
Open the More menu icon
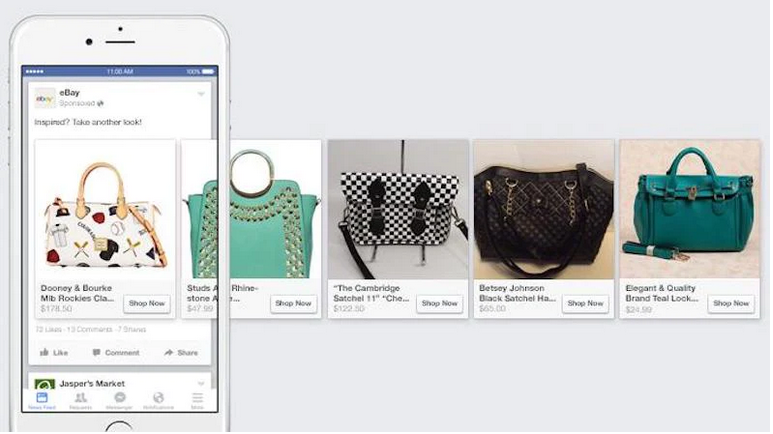197,400
